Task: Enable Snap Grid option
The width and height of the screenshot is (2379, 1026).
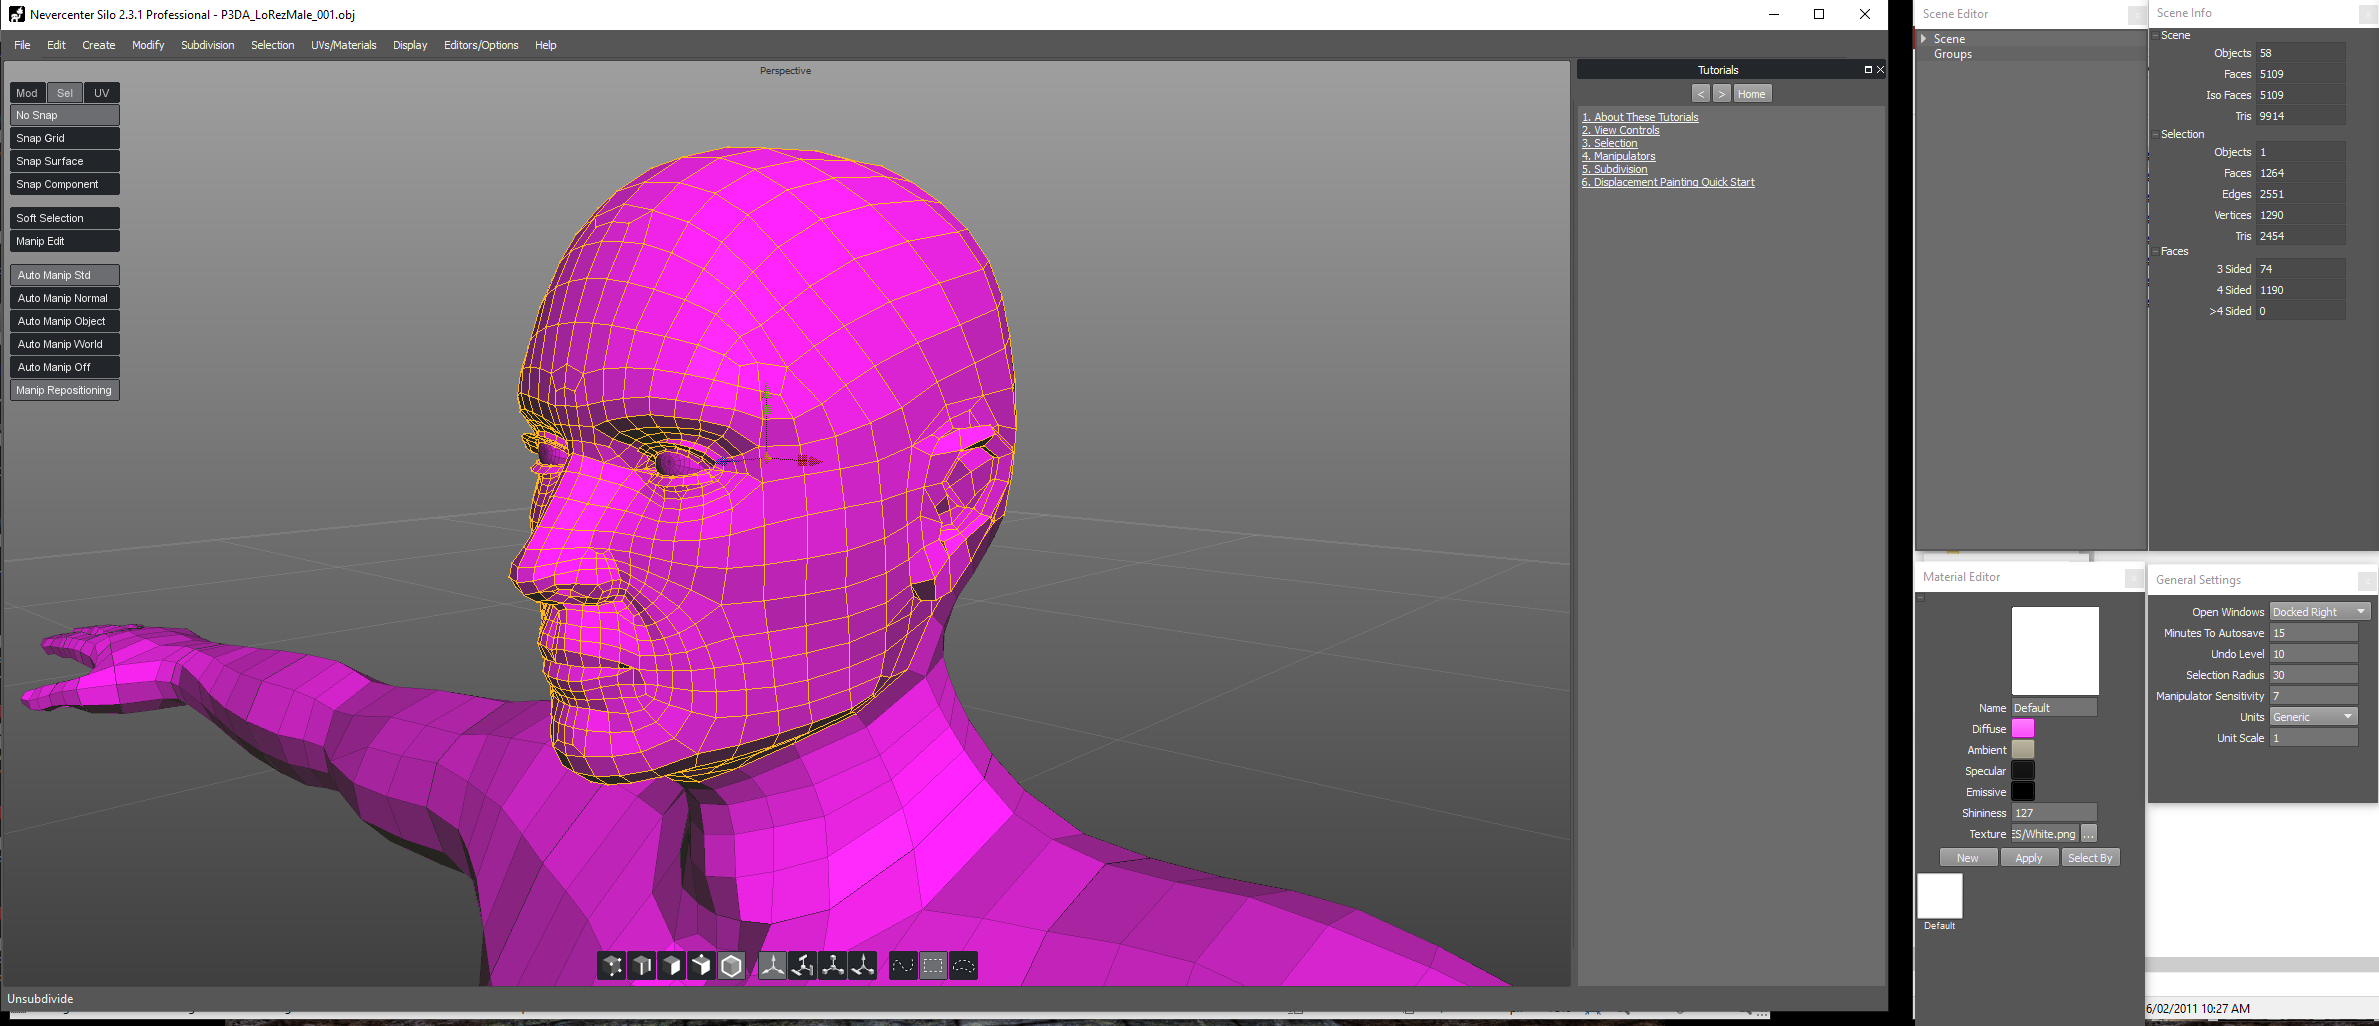Action: pyautogui.click(x=65, y=138)
